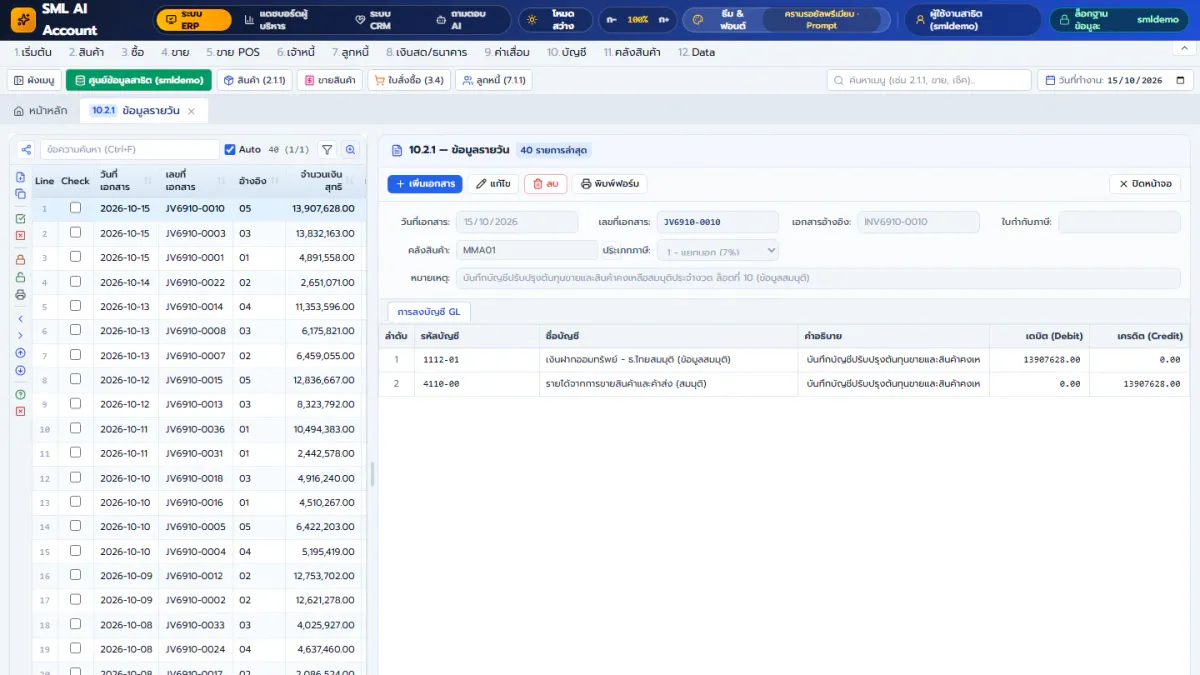The width and height of the screenshot is (1200, 675).
Task: Toggle the Auto checkbox
Action: [230, 150]
